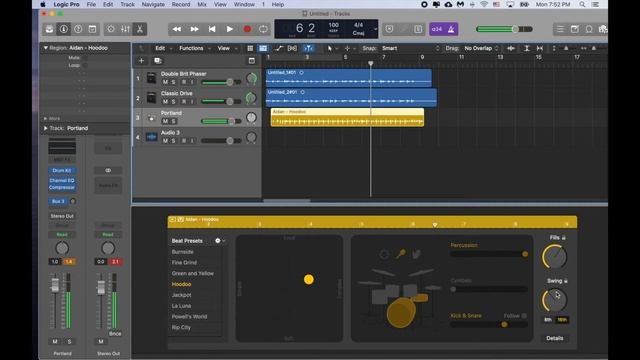Image resolution: width=640 pixels, height=360 pixels.
Task: Toggle the metronome click button
Action: [451, 29]
